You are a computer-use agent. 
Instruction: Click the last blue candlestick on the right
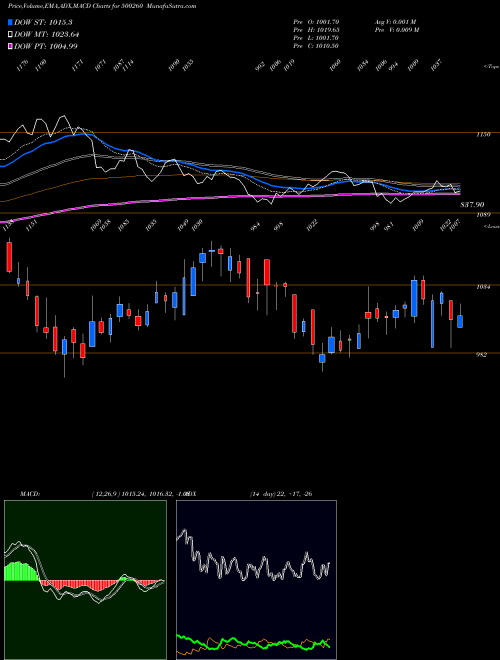tap(460, 322)
